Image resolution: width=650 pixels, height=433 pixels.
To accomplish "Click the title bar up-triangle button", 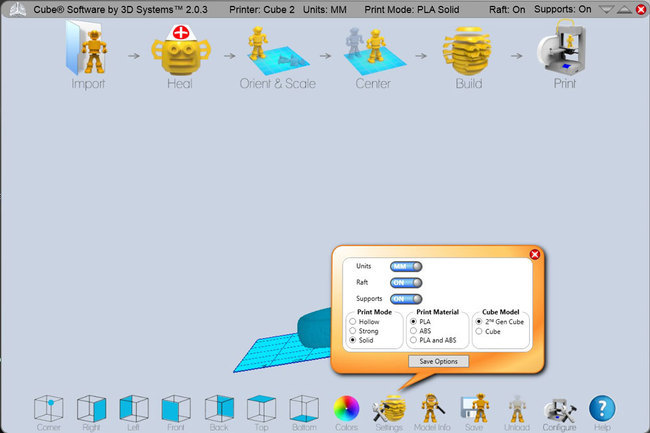I will pyautogui.click(x=624, y=9).
